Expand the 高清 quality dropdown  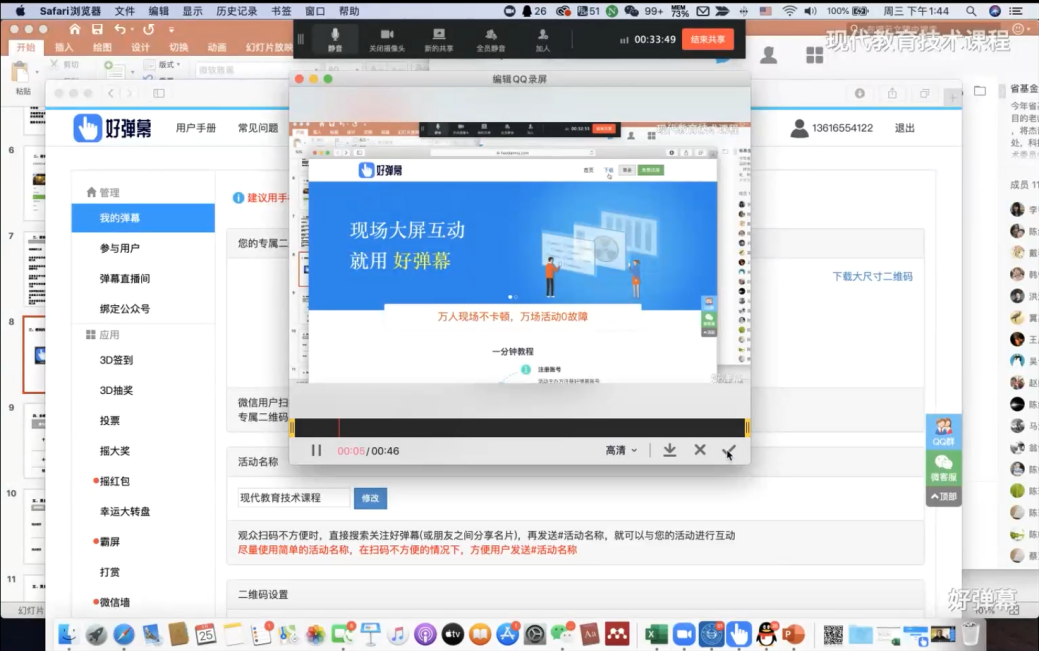coord(620,451)
